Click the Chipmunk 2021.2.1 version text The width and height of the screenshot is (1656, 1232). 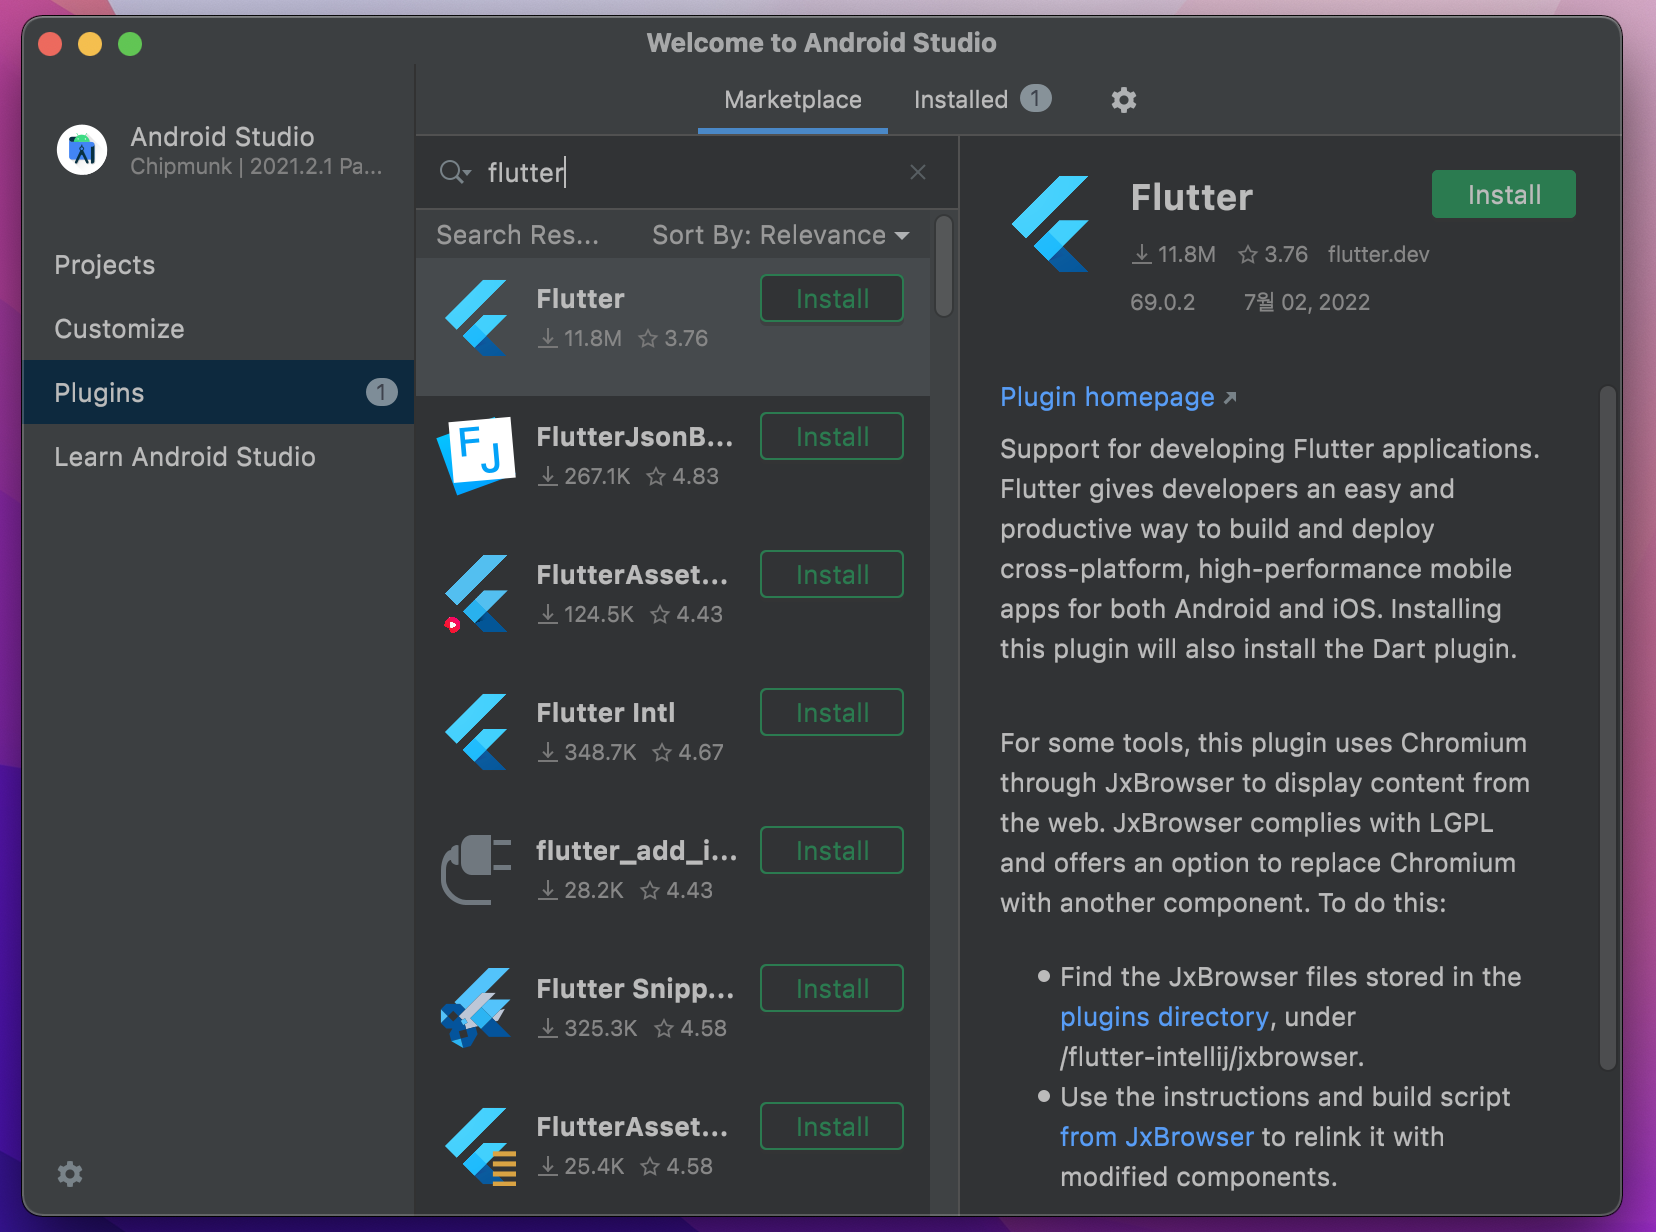coord(256,166)
